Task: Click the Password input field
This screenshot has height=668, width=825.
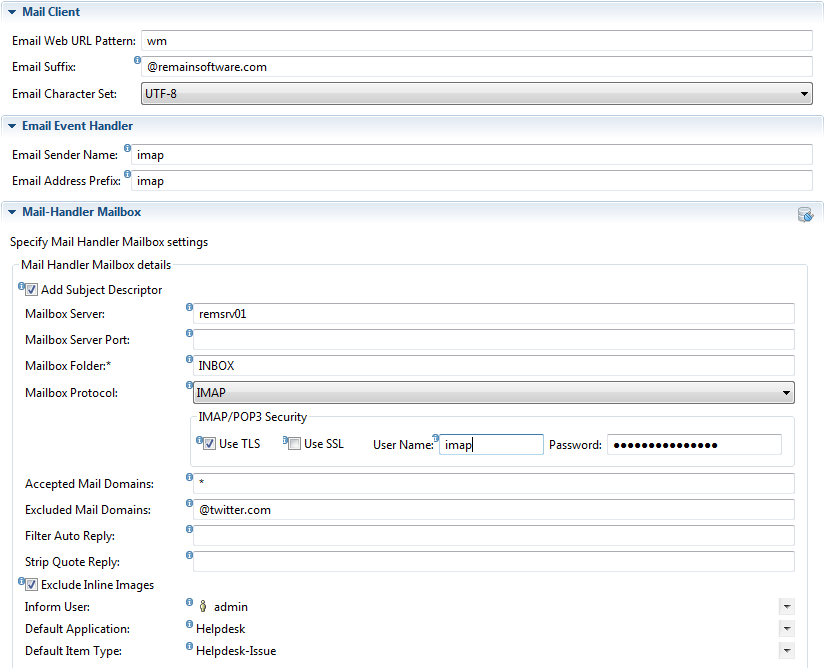Action: point(694,445)
